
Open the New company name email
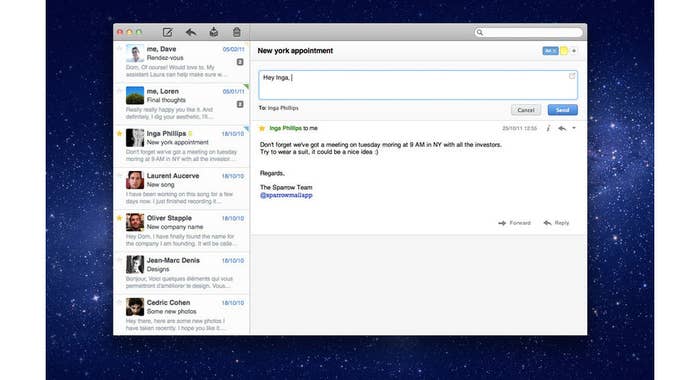(x=181, y=231)
